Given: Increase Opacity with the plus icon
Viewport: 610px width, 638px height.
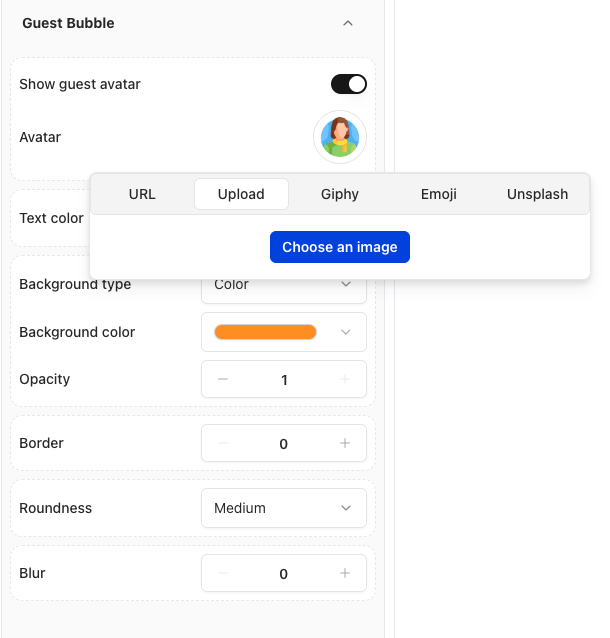Looking at the screenshot, I should tap(345, 379).
